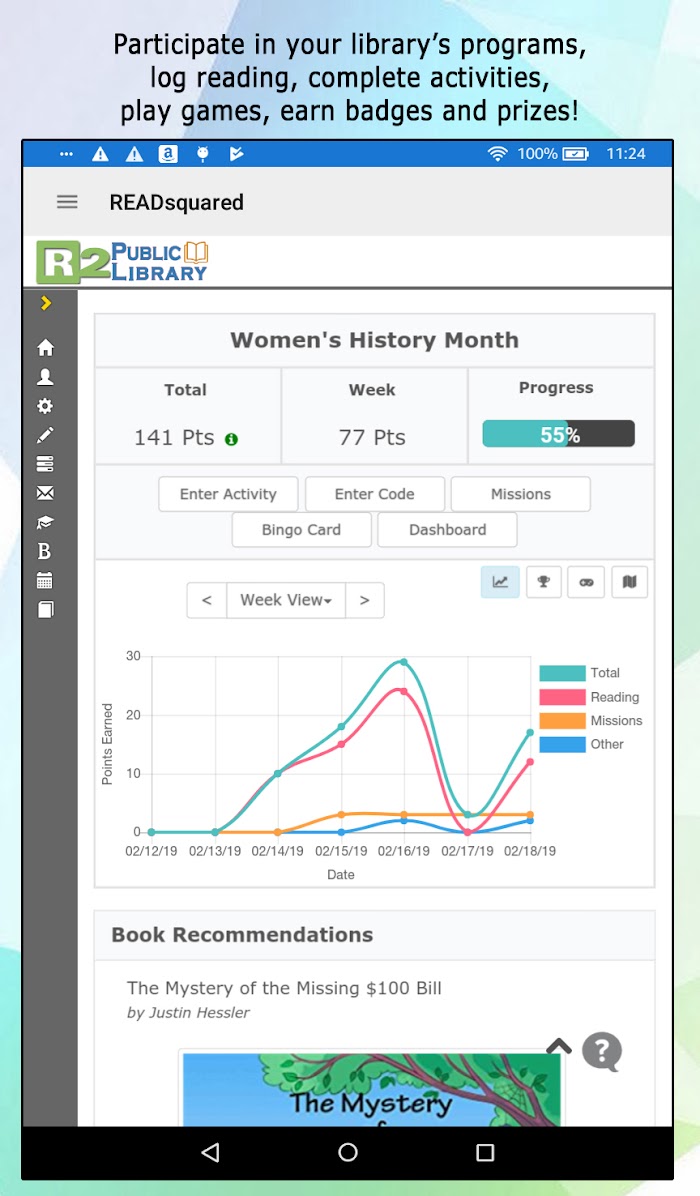Toggle the Total series in chart legend
Image resolution: width=700 pixels, height=1196 pixels.
pyautogui.click(x=580, y=673)
